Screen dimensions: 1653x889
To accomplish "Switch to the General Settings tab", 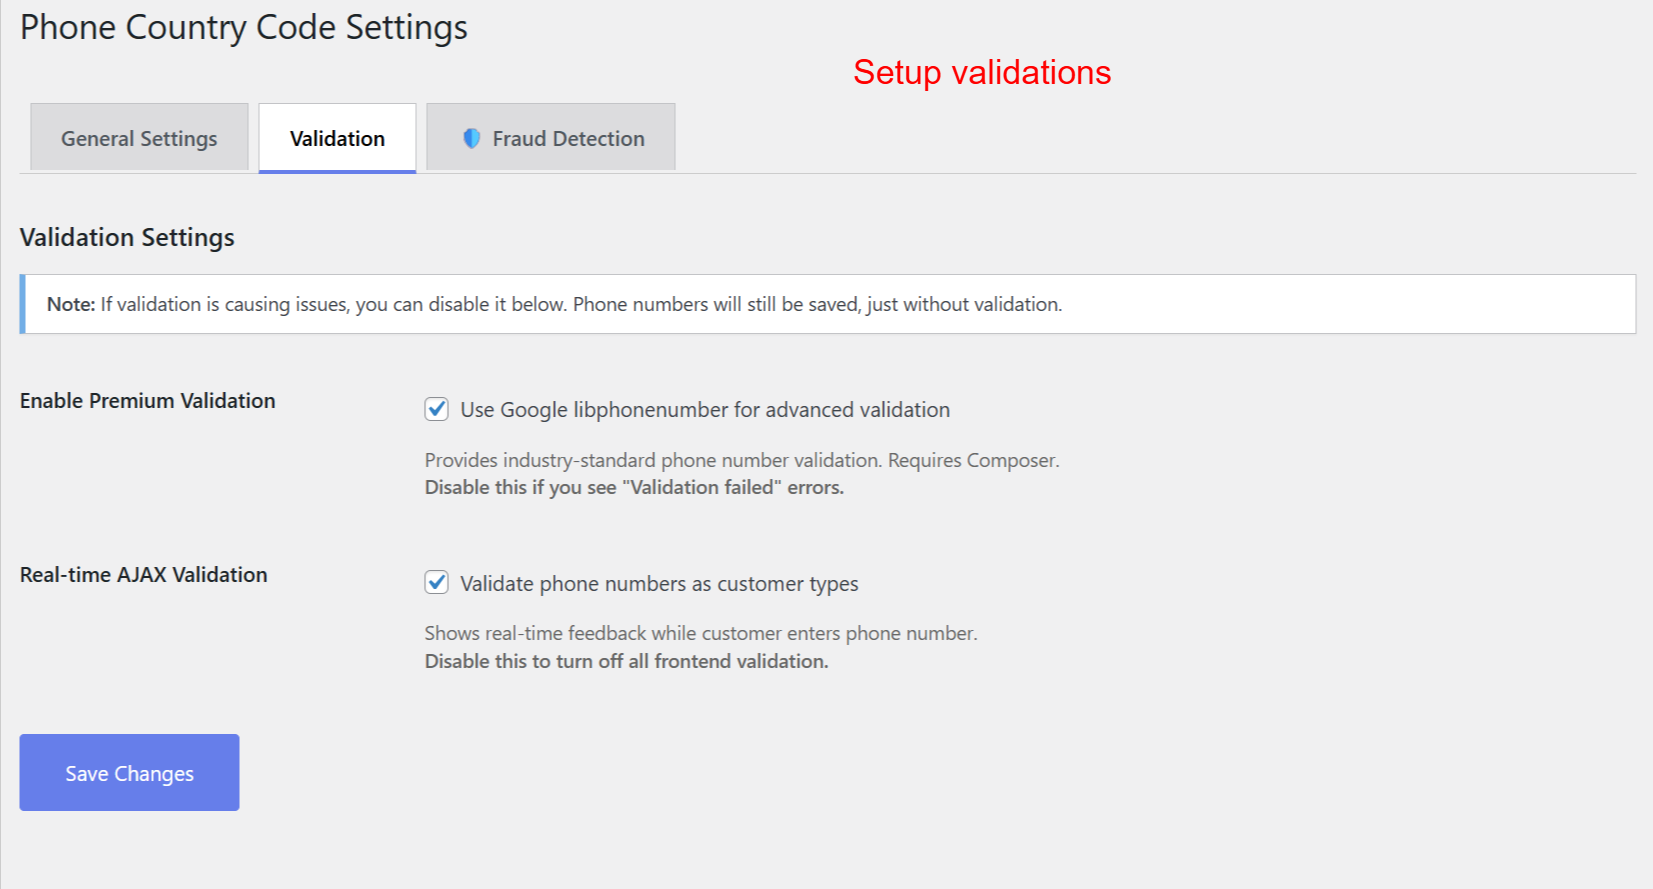I will click(138, 137).
